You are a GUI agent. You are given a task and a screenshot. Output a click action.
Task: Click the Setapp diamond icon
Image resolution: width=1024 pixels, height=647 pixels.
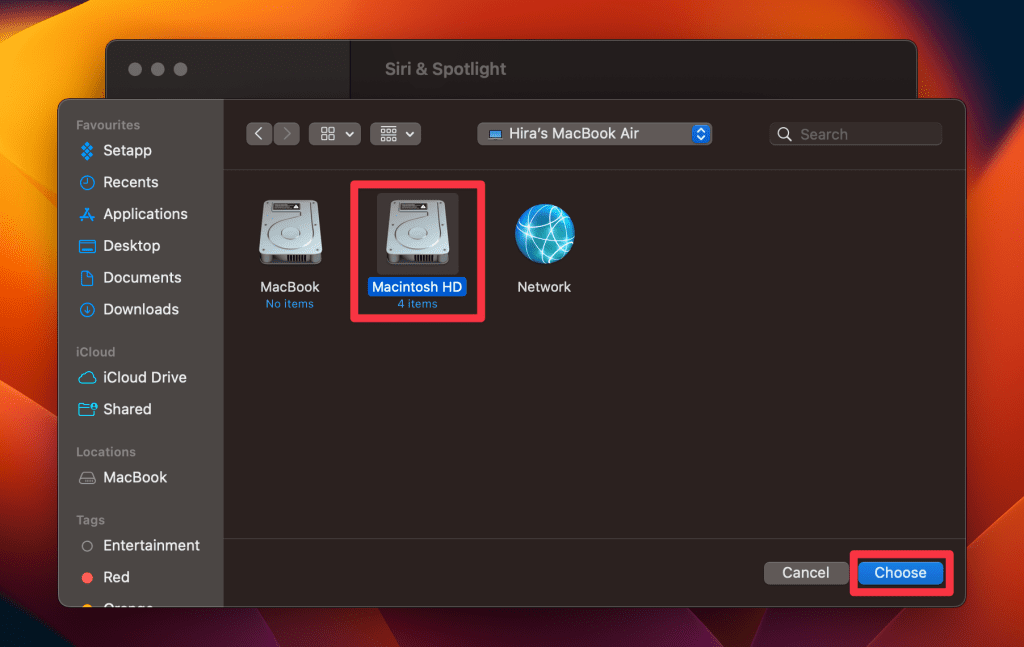(87, 151)
